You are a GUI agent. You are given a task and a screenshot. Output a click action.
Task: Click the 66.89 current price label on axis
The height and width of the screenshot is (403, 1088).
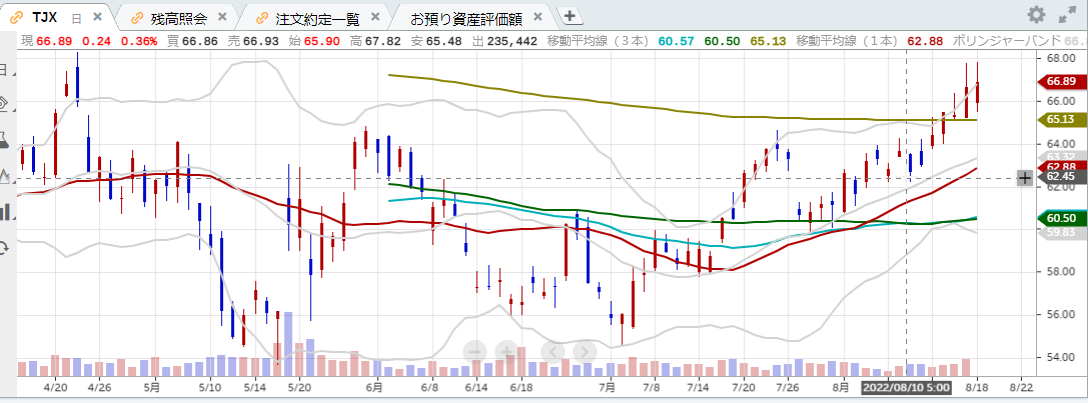click(1061, 81)
